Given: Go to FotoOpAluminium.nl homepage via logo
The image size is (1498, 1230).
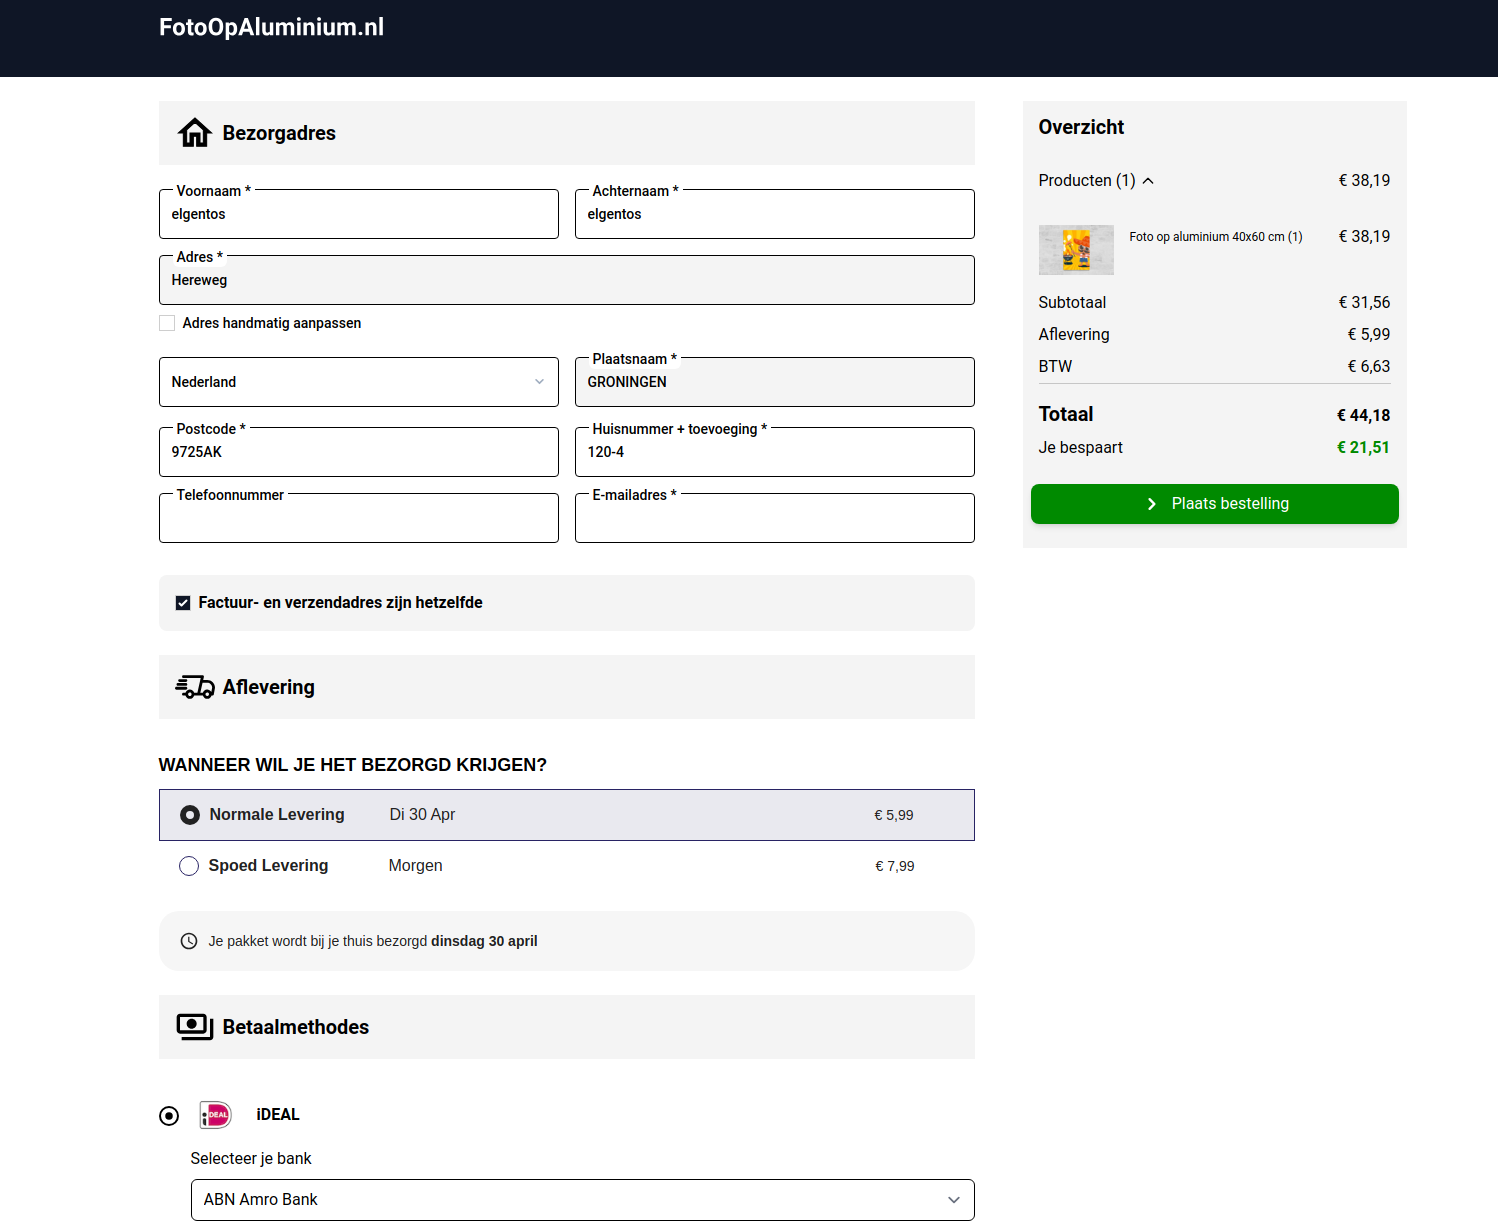Looking at the screenshot, I should 271,27.
